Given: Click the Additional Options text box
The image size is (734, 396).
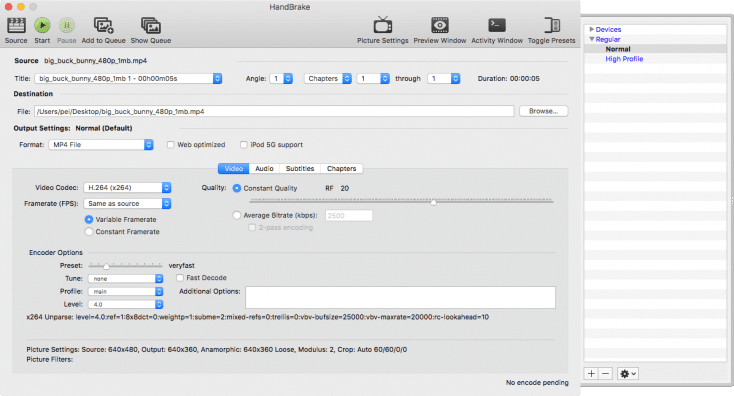Looking at the screenshot, I should pyautogui.click(x=400, y=297).
